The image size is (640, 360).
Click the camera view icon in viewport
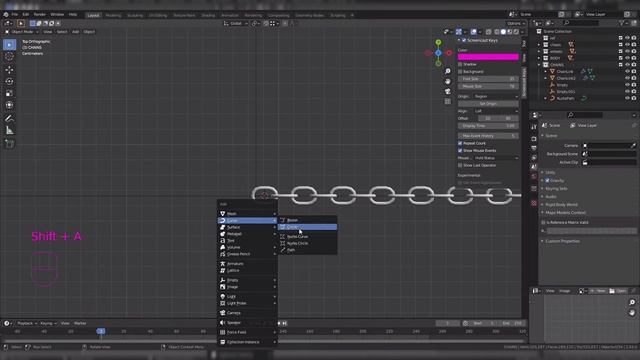click(448, 91)
